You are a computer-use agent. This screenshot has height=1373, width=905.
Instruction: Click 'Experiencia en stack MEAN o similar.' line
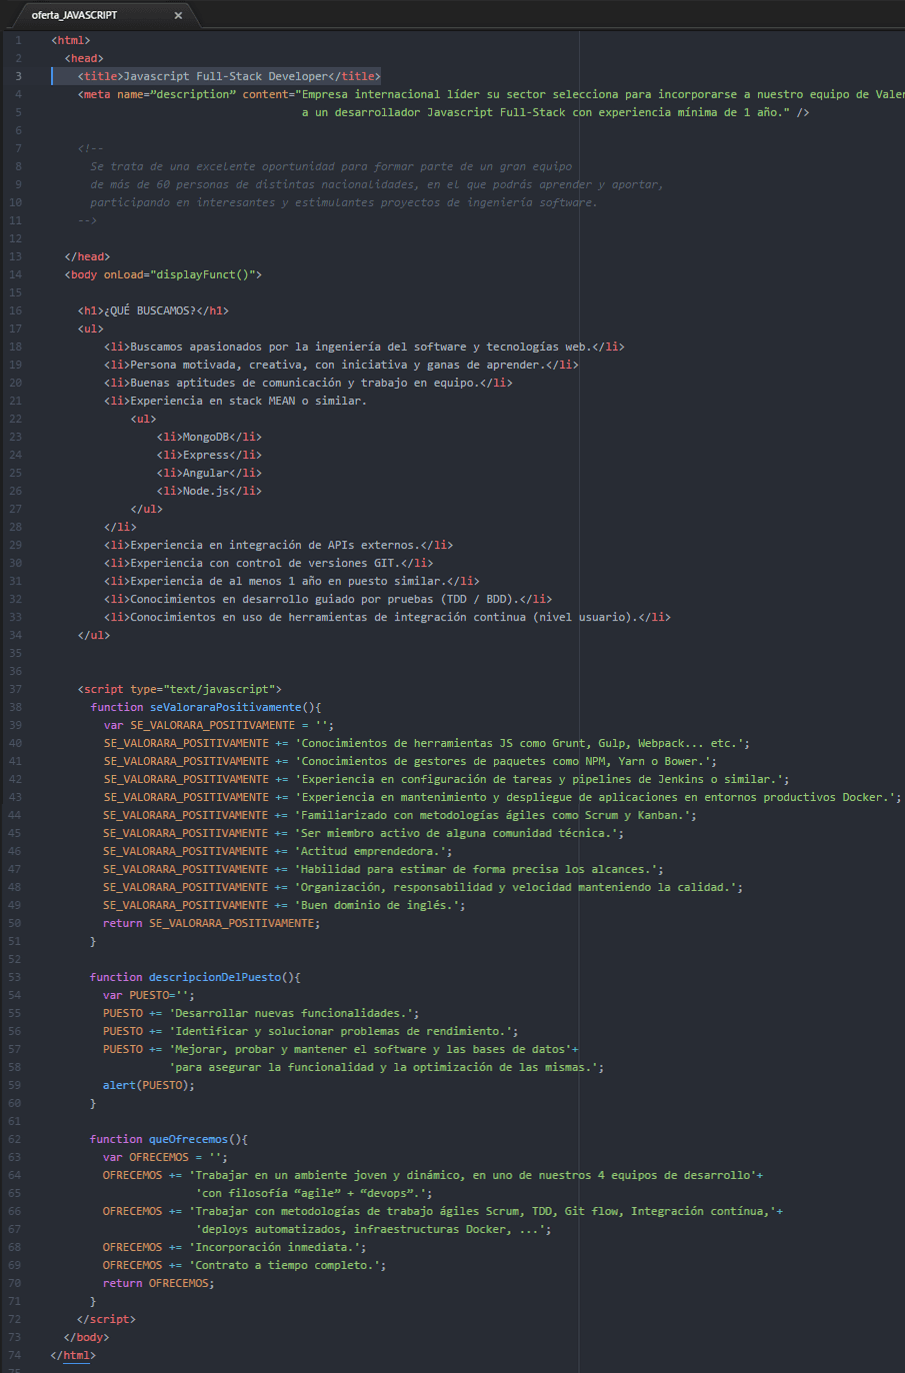point(235,401)
